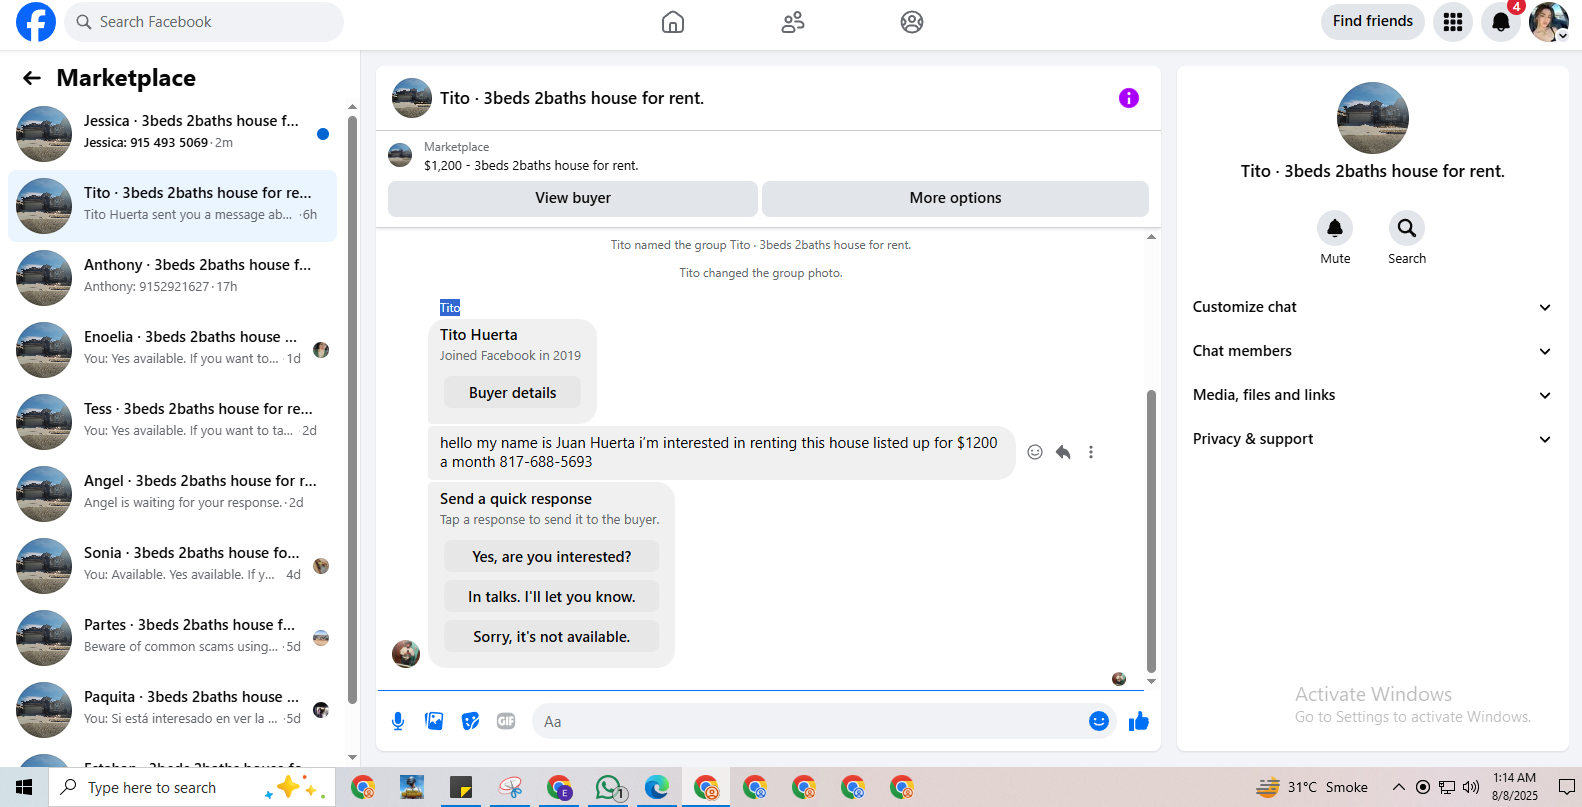Attach a photo using the image icon

(x=434, y=721)
